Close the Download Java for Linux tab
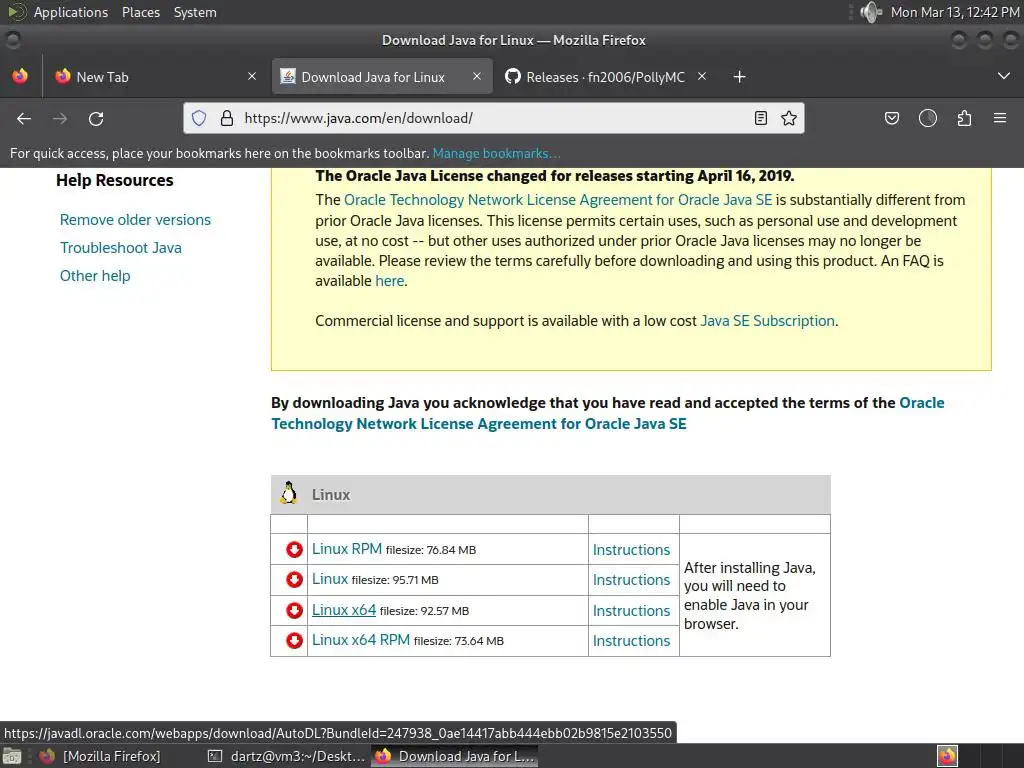1024x768 pixels. click(x=477, y=76)
